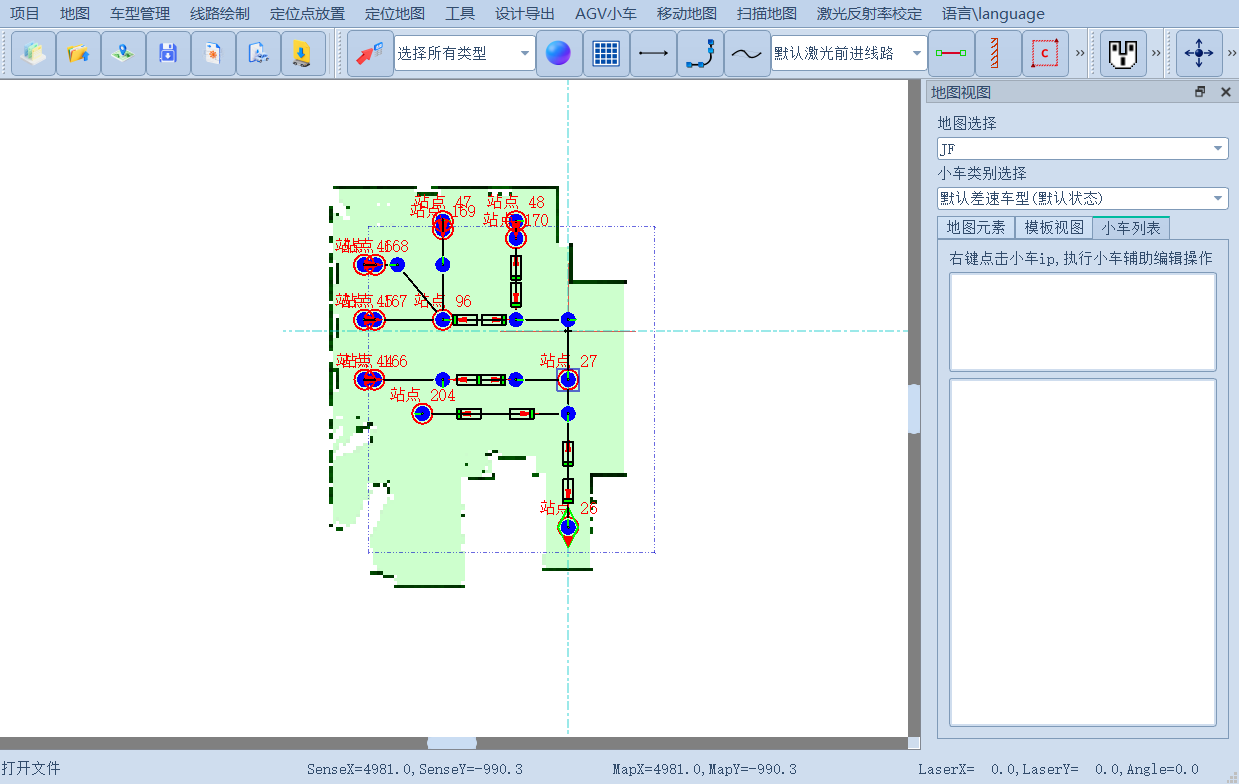This screenshot has height=784, width=1239.
Task: Click the document with AGV car icon
Action: tap(258, 53)
